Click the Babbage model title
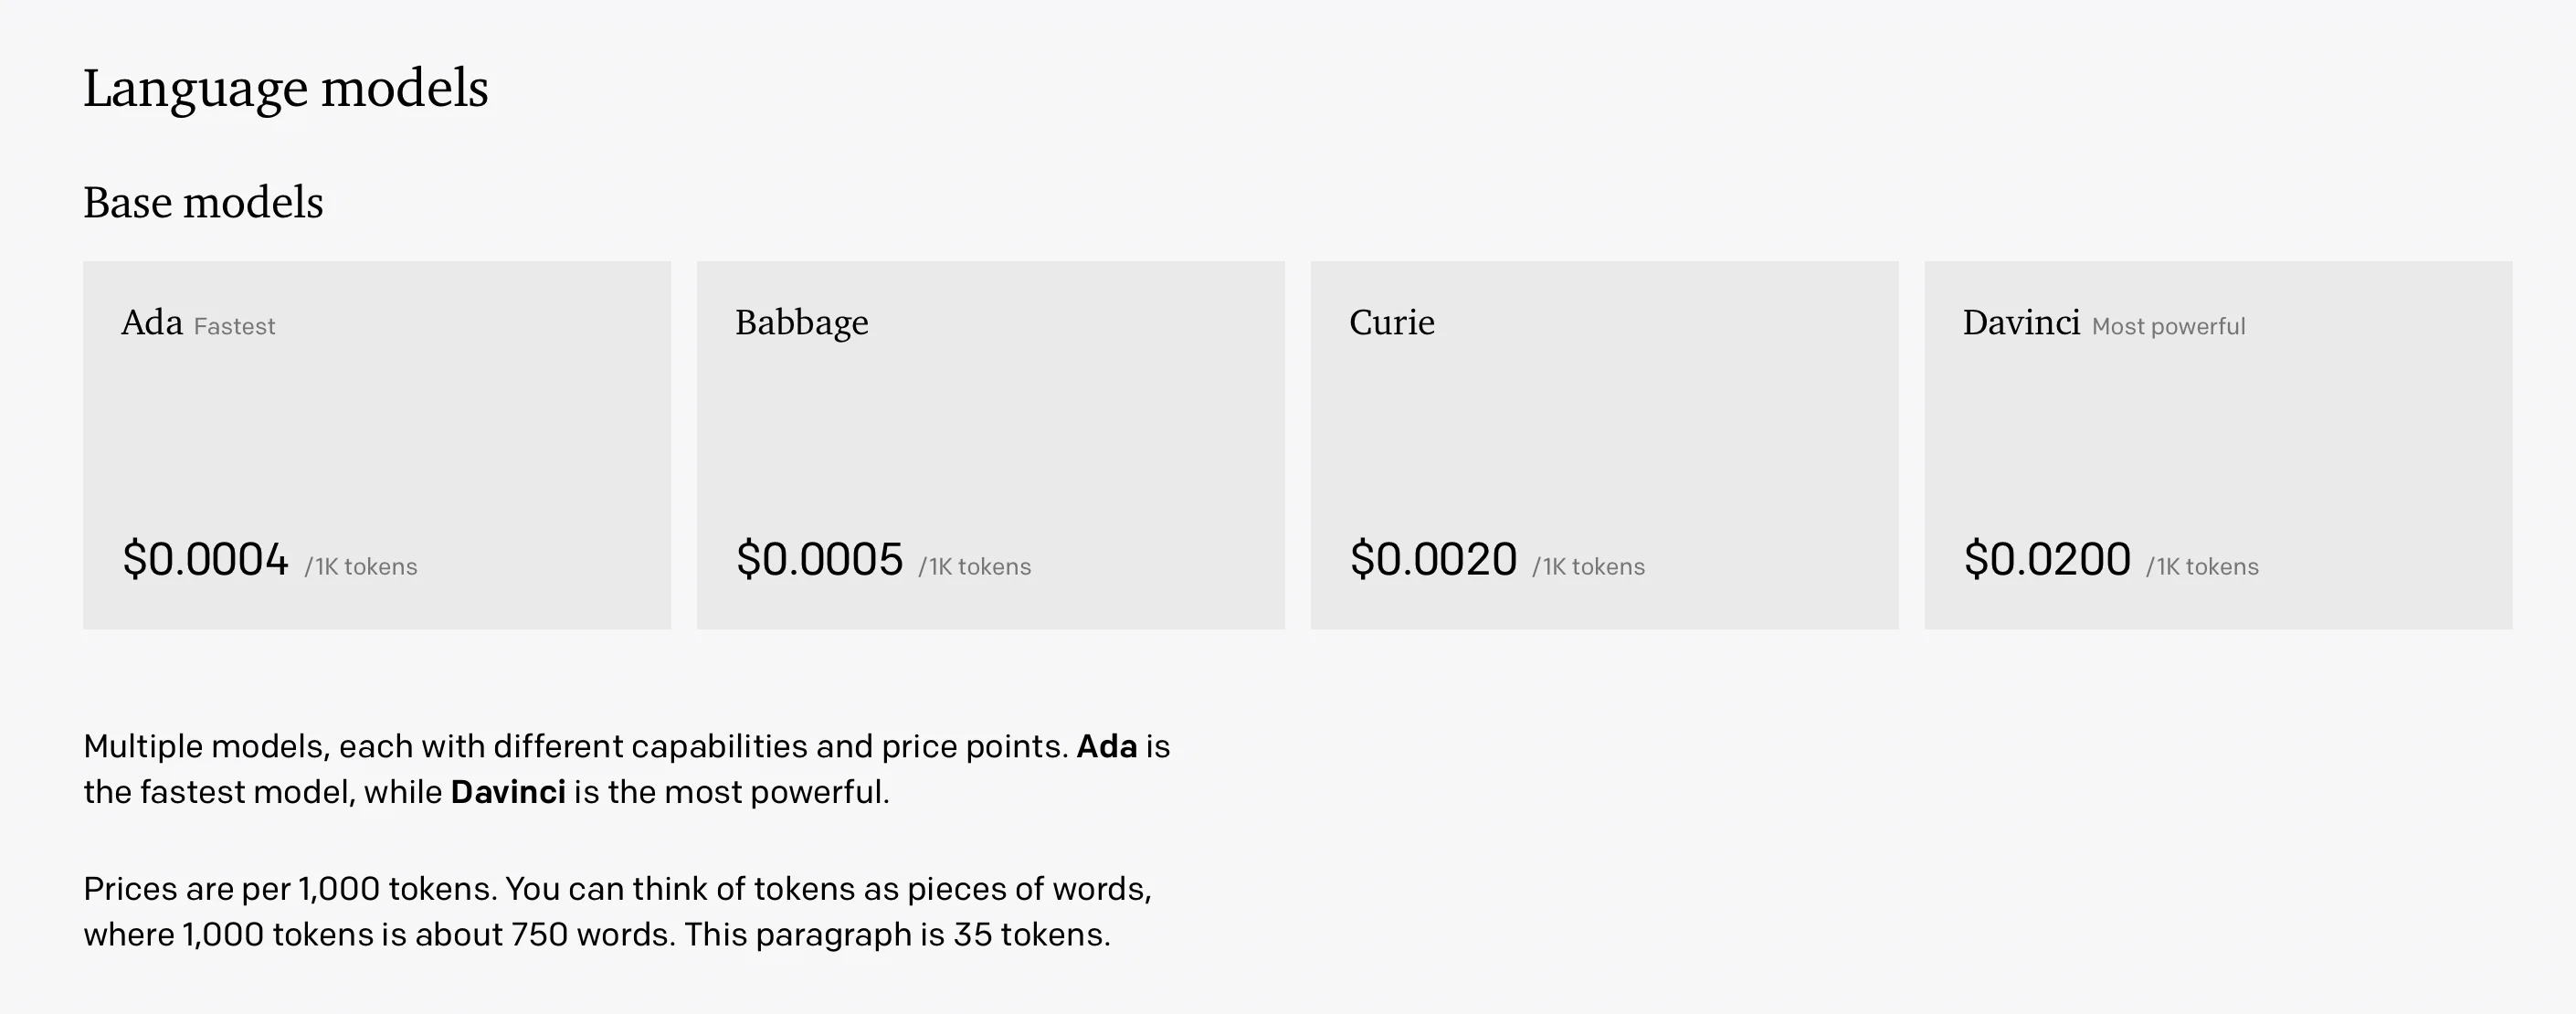 (802, 323)
